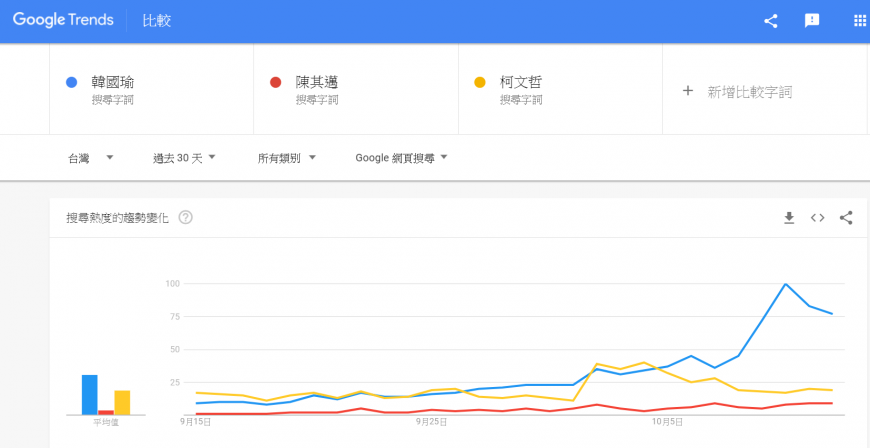The width and height of the screenshot is (870, 448).
Task: Open the 台灣 region dropdown
Action: click(x=90, y=158)
